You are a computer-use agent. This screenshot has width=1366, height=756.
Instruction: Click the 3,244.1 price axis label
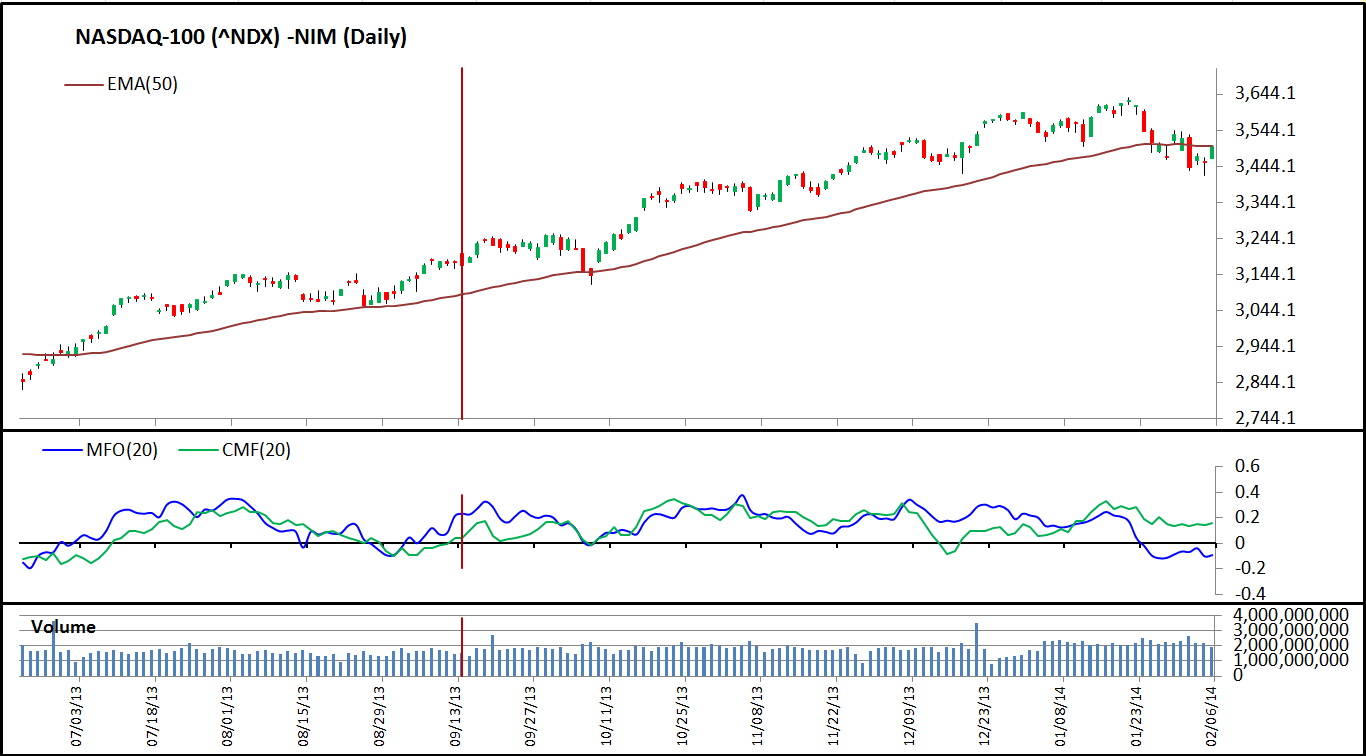(x=1266, y=238)
